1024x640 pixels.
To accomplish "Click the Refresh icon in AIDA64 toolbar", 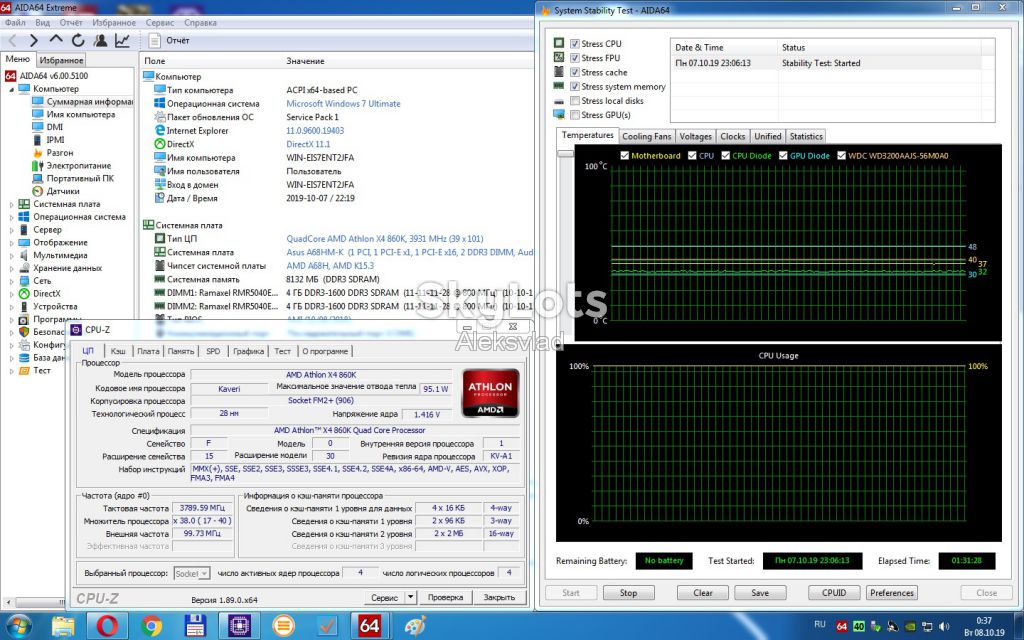I will coord(78,40).
